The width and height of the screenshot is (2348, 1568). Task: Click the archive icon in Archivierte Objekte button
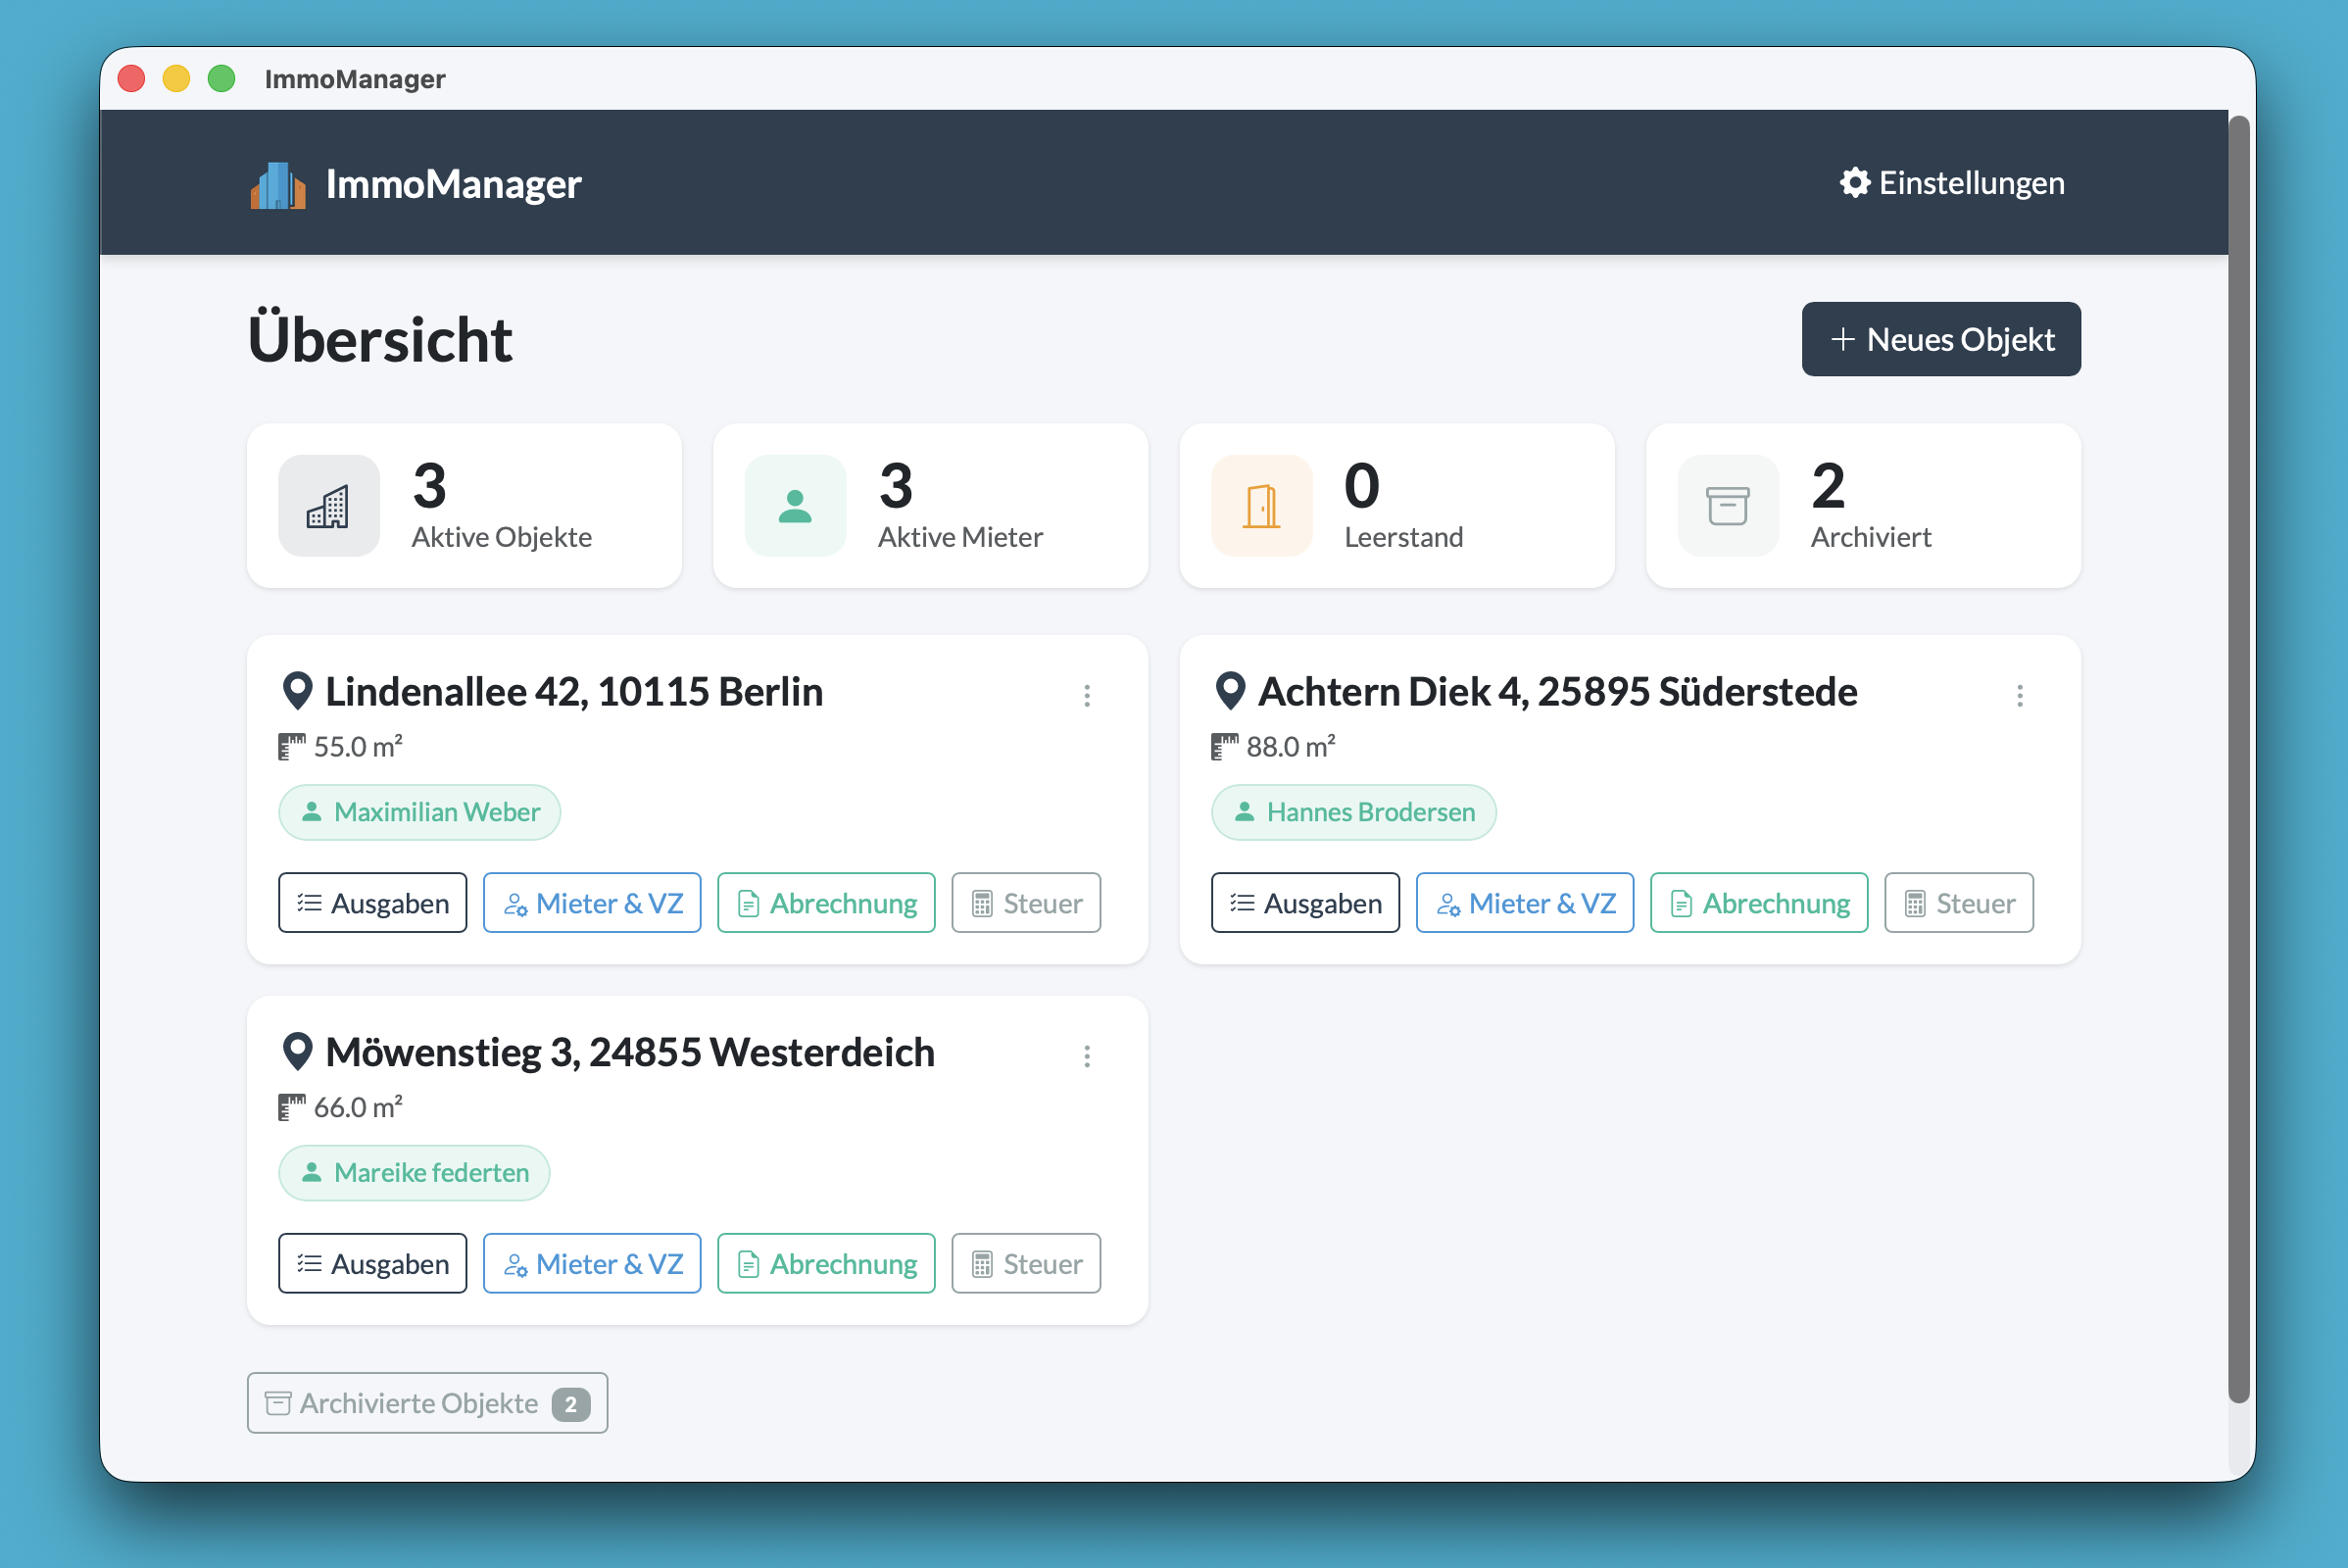pos(278,1403)
